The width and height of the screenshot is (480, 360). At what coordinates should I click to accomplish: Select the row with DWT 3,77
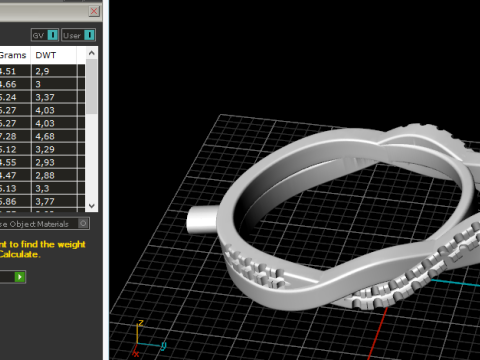[42, 201]
